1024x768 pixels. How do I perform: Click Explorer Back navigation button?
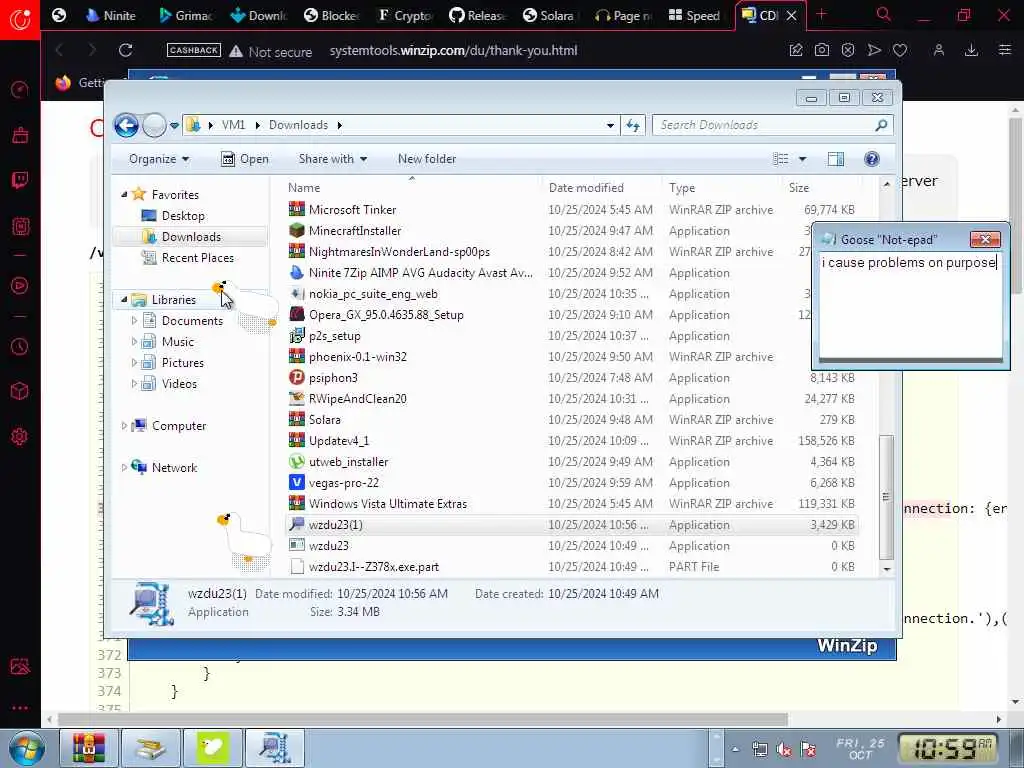(x=127, y=125)
